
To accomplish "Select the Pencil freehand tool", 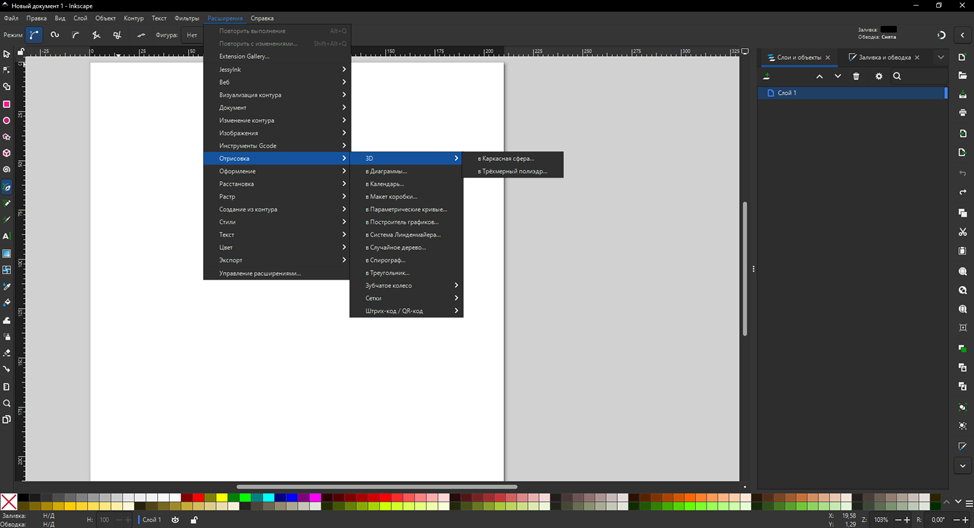I will tap(7, 203).
